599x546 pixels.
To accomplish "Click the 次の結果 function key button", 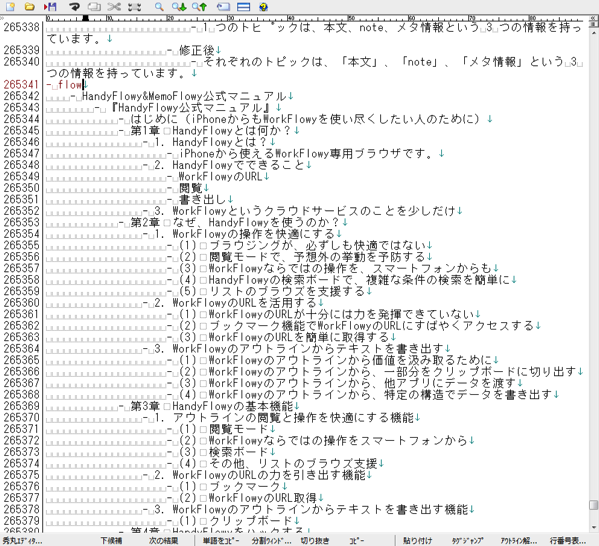I will [164, 541].
